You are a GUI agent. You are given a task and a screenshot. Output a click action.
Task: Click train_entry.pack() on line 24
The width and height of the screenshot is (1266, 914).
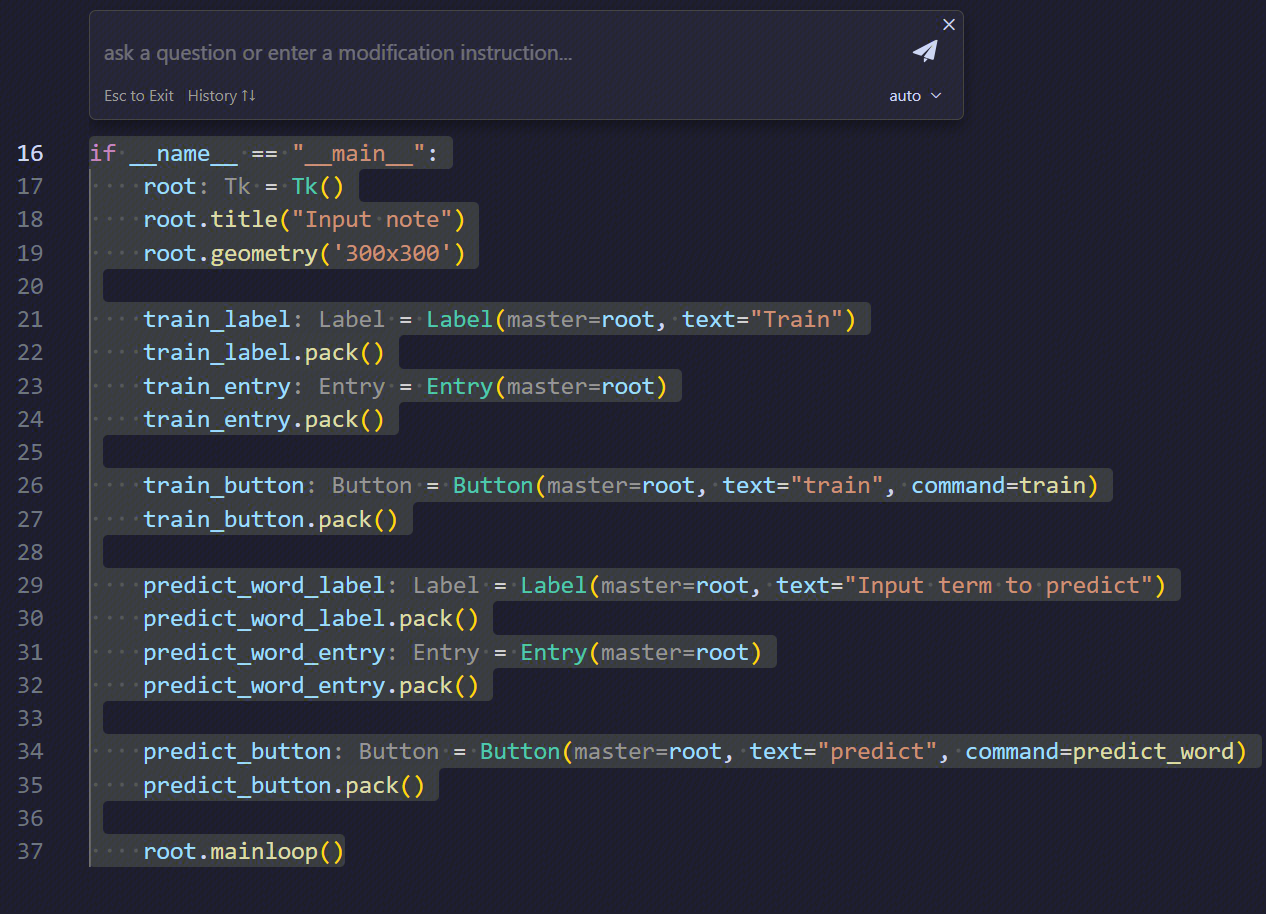coord(263,419)
